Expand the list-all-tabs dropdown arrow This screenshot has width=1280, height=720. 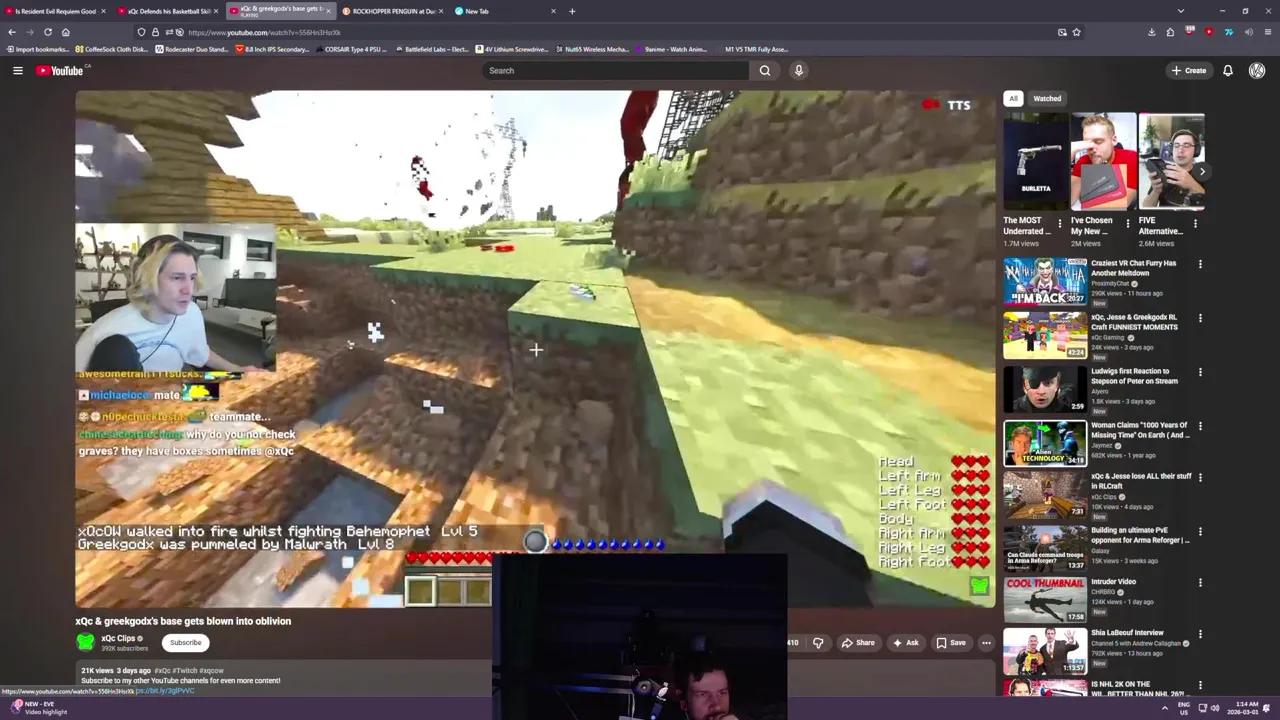[1181, 11]
